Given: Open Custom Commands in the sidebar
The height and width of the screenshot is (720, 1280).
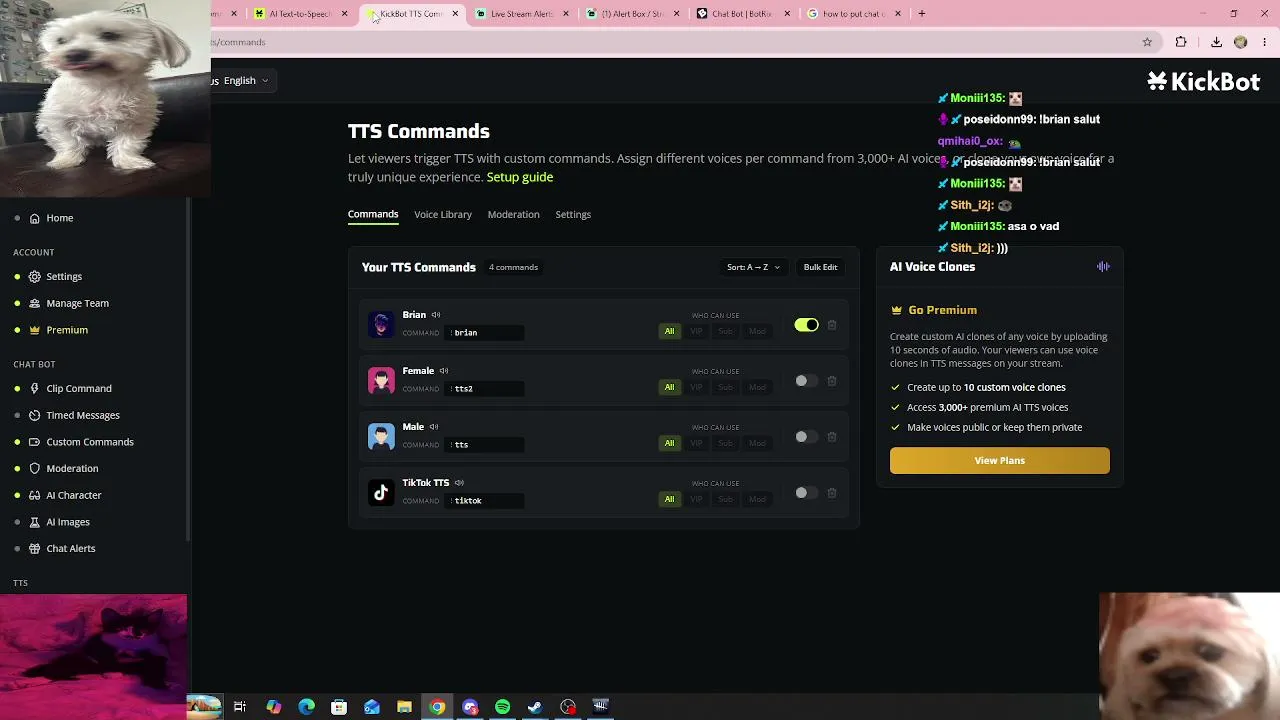Looking at the screenshot, I should (x=90, y=442).
